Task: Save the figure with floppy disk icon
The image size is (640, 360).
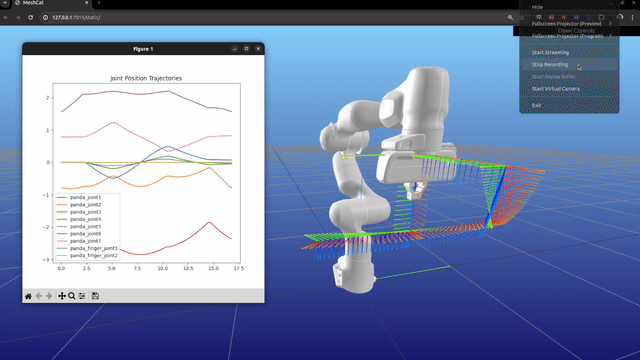Action: (95, 296)
